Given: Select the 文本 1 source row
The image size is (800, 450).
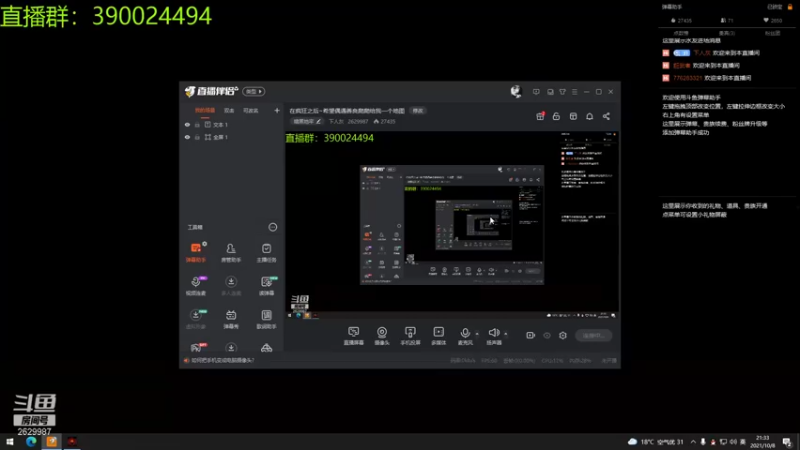Looking at the screenshot, I should pos(232,124).
